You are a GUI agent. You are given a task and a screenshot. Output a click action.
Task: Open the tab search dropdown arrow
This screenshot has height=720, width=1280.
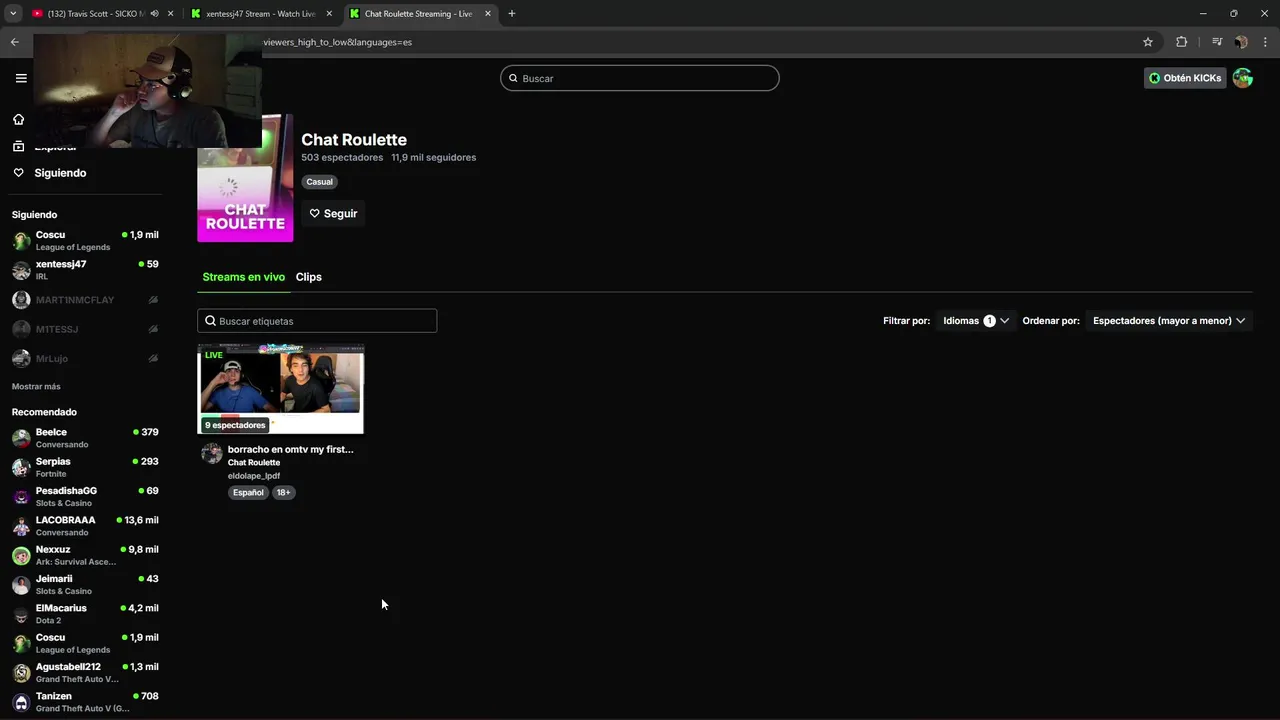click(13, 14)
